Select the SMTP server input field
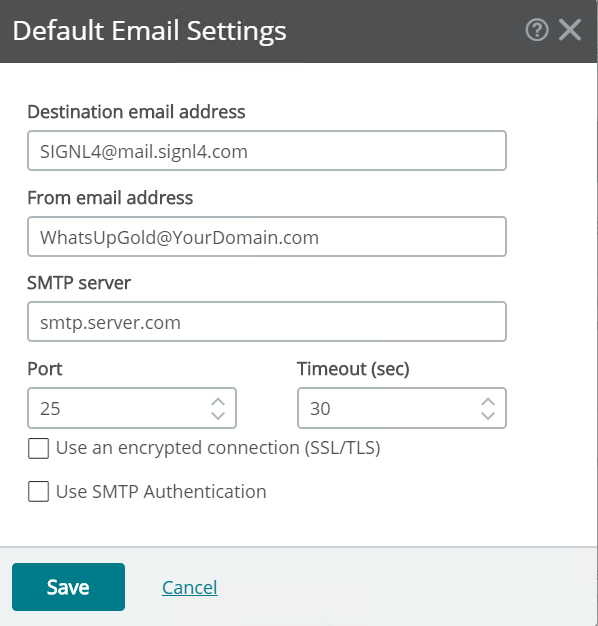 click(x=267, y=322)
